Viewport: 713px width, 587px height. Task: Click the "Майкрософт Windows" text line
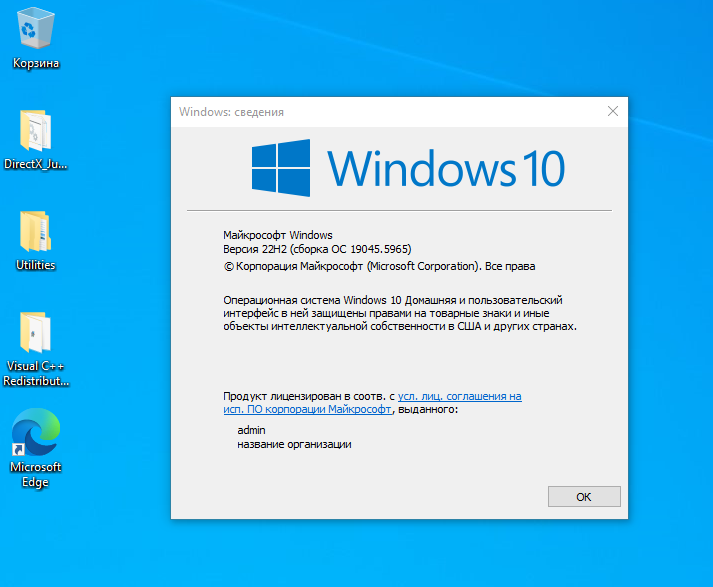tap(277, 234)
